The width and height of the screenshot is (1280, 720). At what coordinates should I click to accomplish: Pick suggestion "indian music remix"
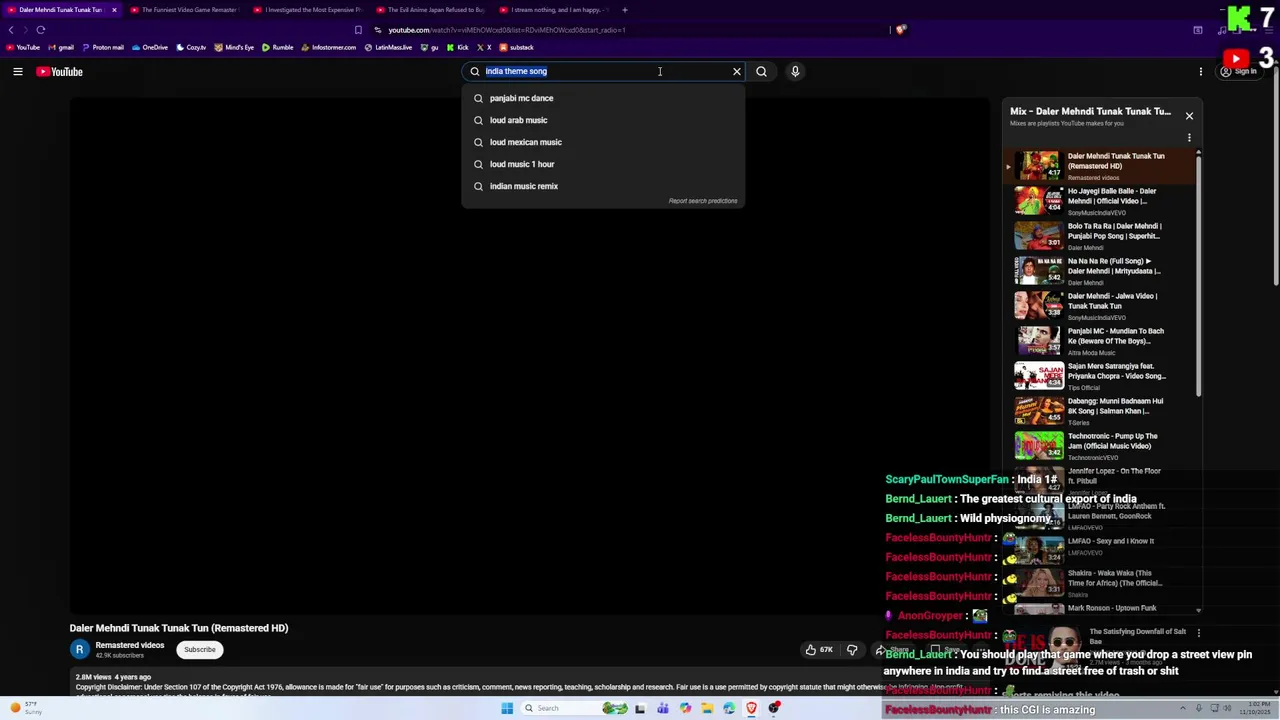click(x=603, y=186)
